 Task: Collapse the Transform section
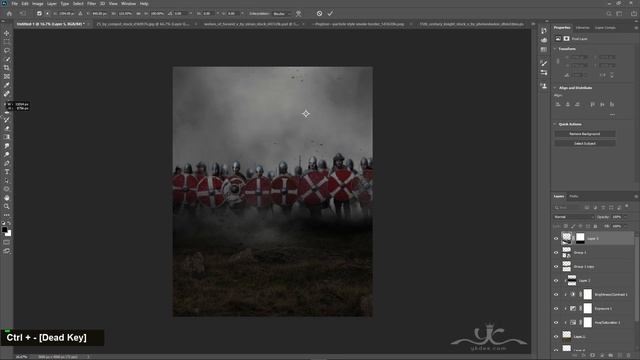(555, 49)
